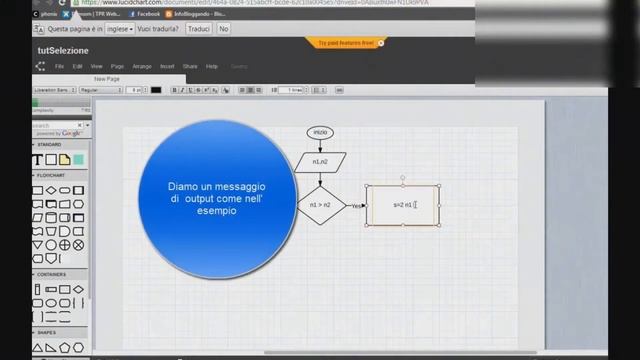Toggle bold text formatting
Screen dimensions: 640x360
click(x=174, y=90)
